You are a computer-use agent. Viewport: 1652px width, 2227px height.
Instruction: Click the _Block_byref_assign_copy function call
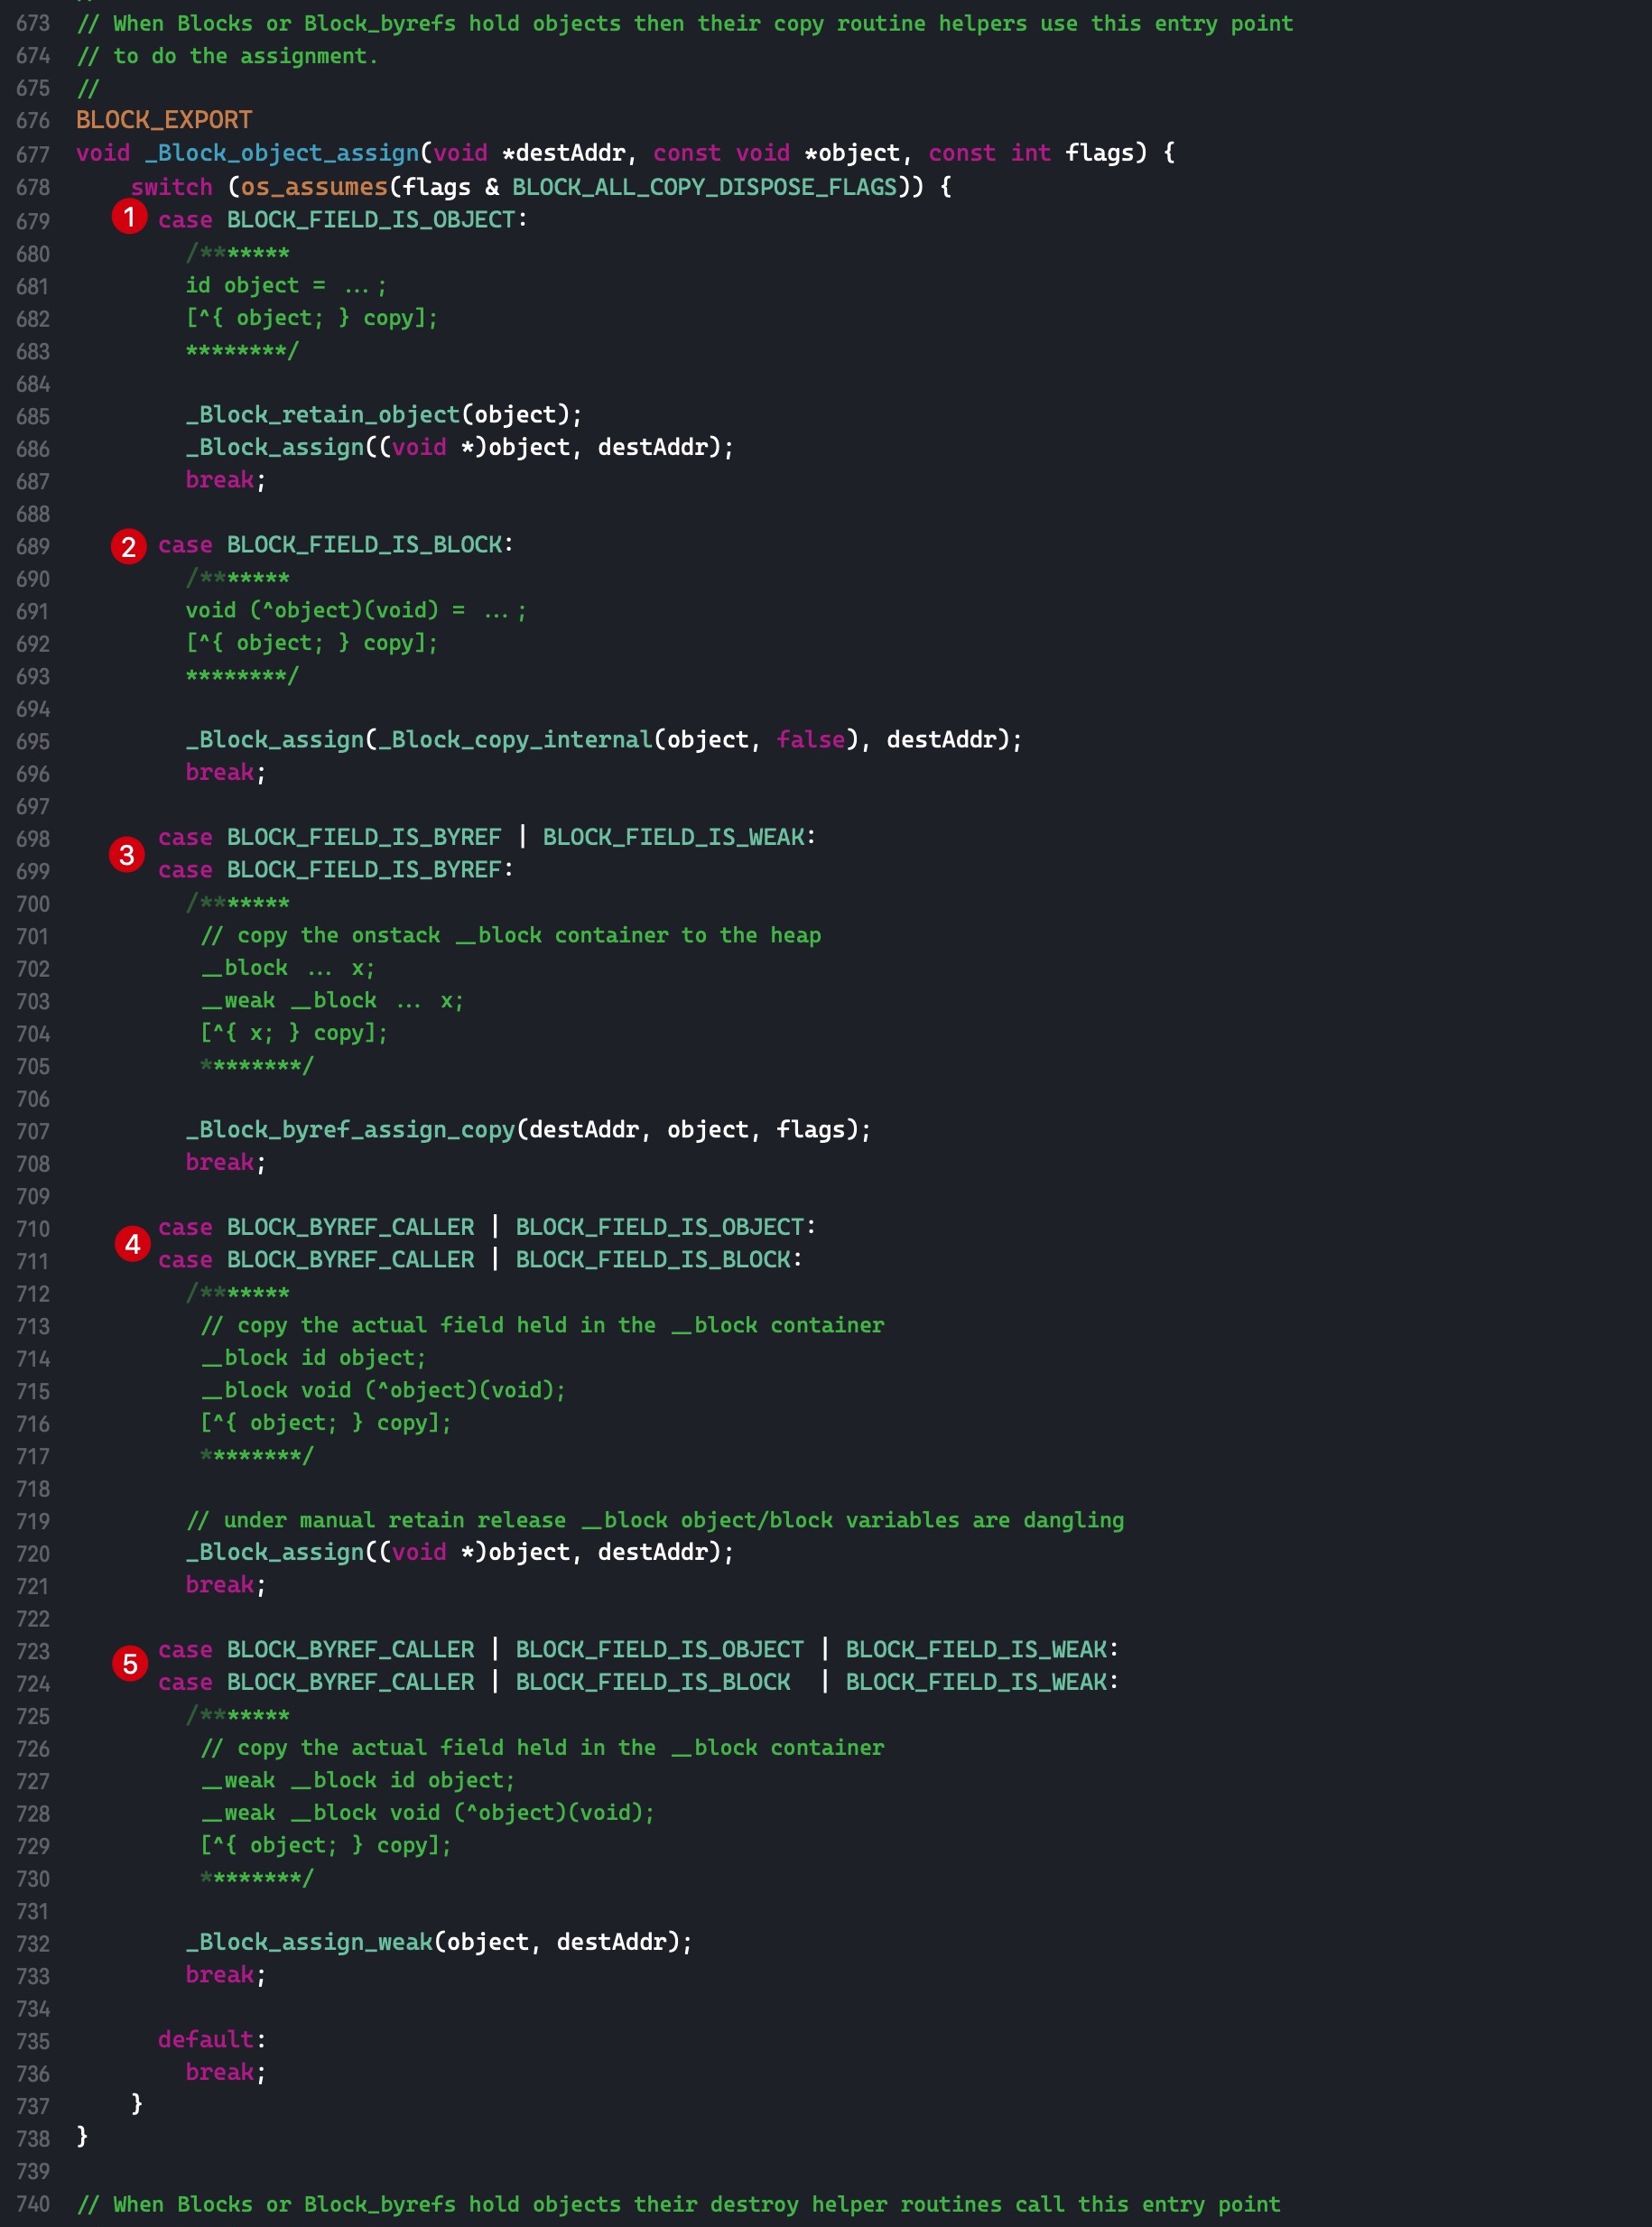(x=350, y=1129)
